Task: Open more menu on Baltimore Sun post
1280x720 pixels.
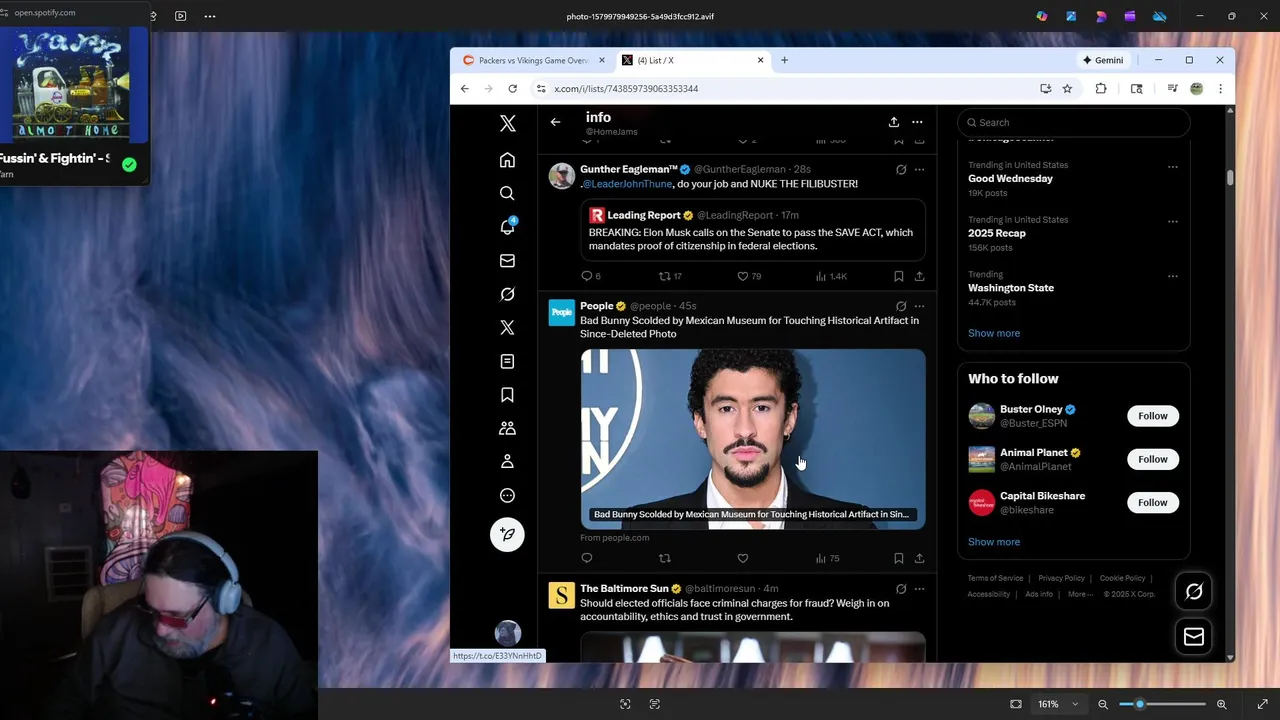Action: click(x=919, y=589)
